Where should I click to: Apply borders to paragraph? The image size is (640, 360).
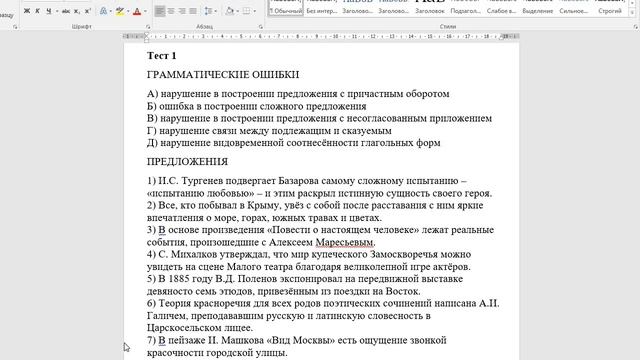247,11
